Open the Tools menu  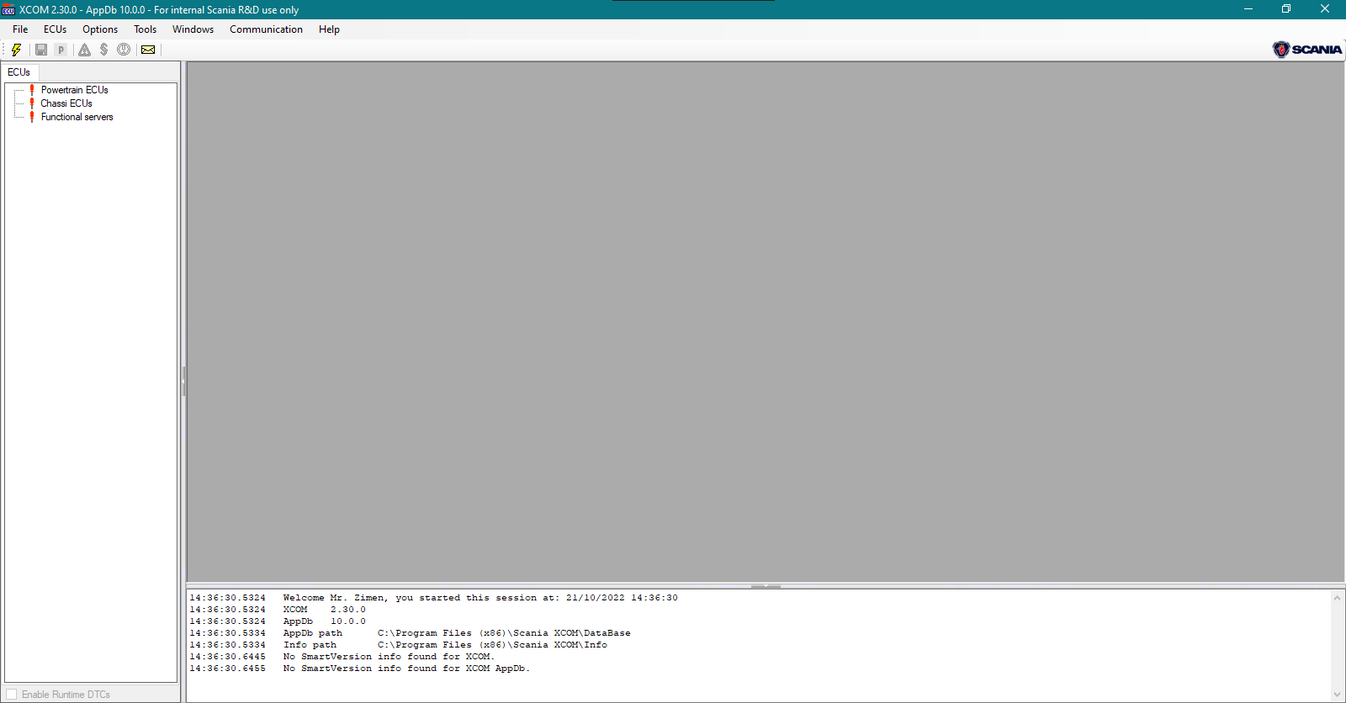pyautogui.click(x=145, y=29)
